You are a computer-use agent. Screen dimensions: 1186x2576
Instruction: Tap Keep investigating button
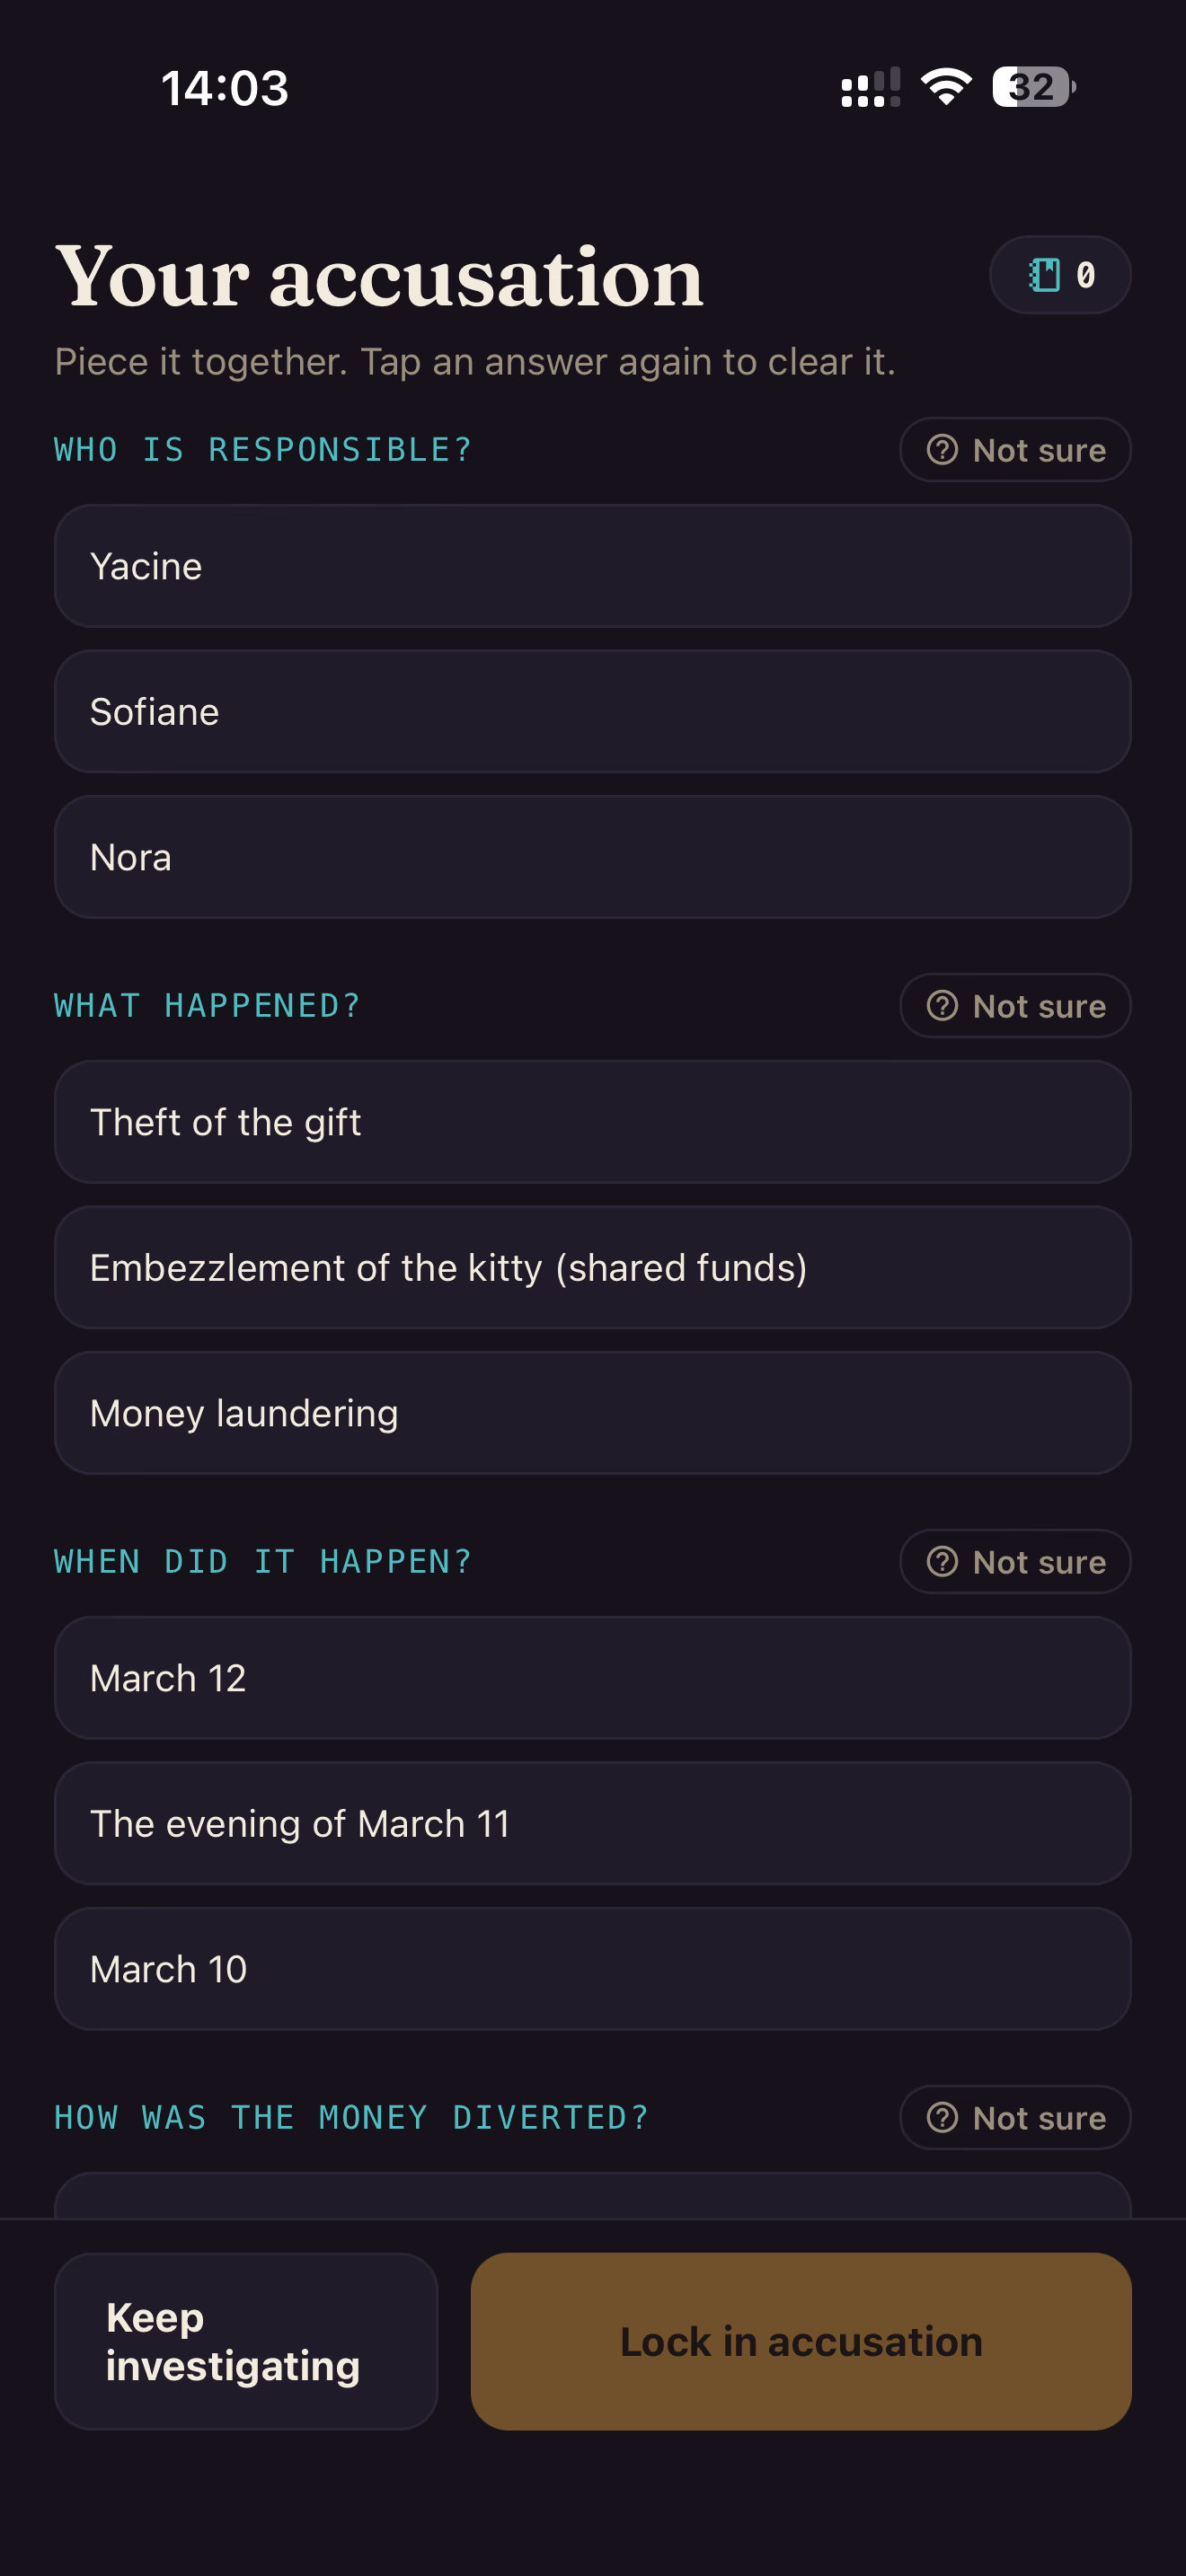point(246,2342)
